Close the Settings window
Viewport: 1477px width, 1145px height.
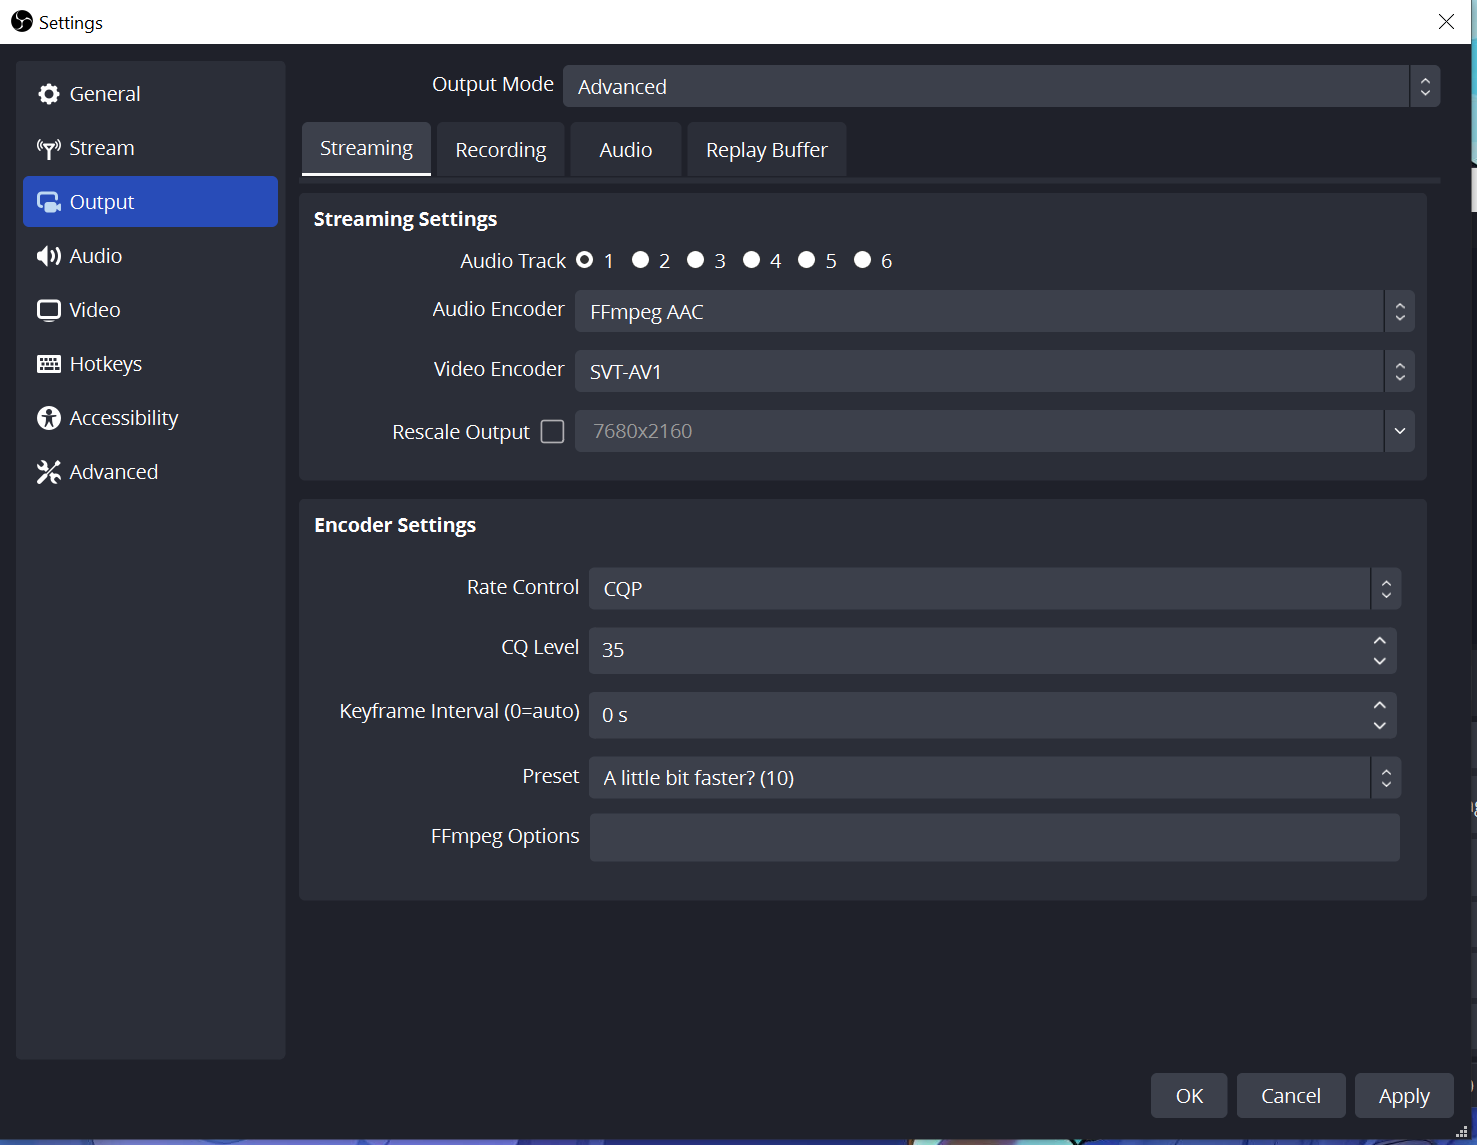1446,22
